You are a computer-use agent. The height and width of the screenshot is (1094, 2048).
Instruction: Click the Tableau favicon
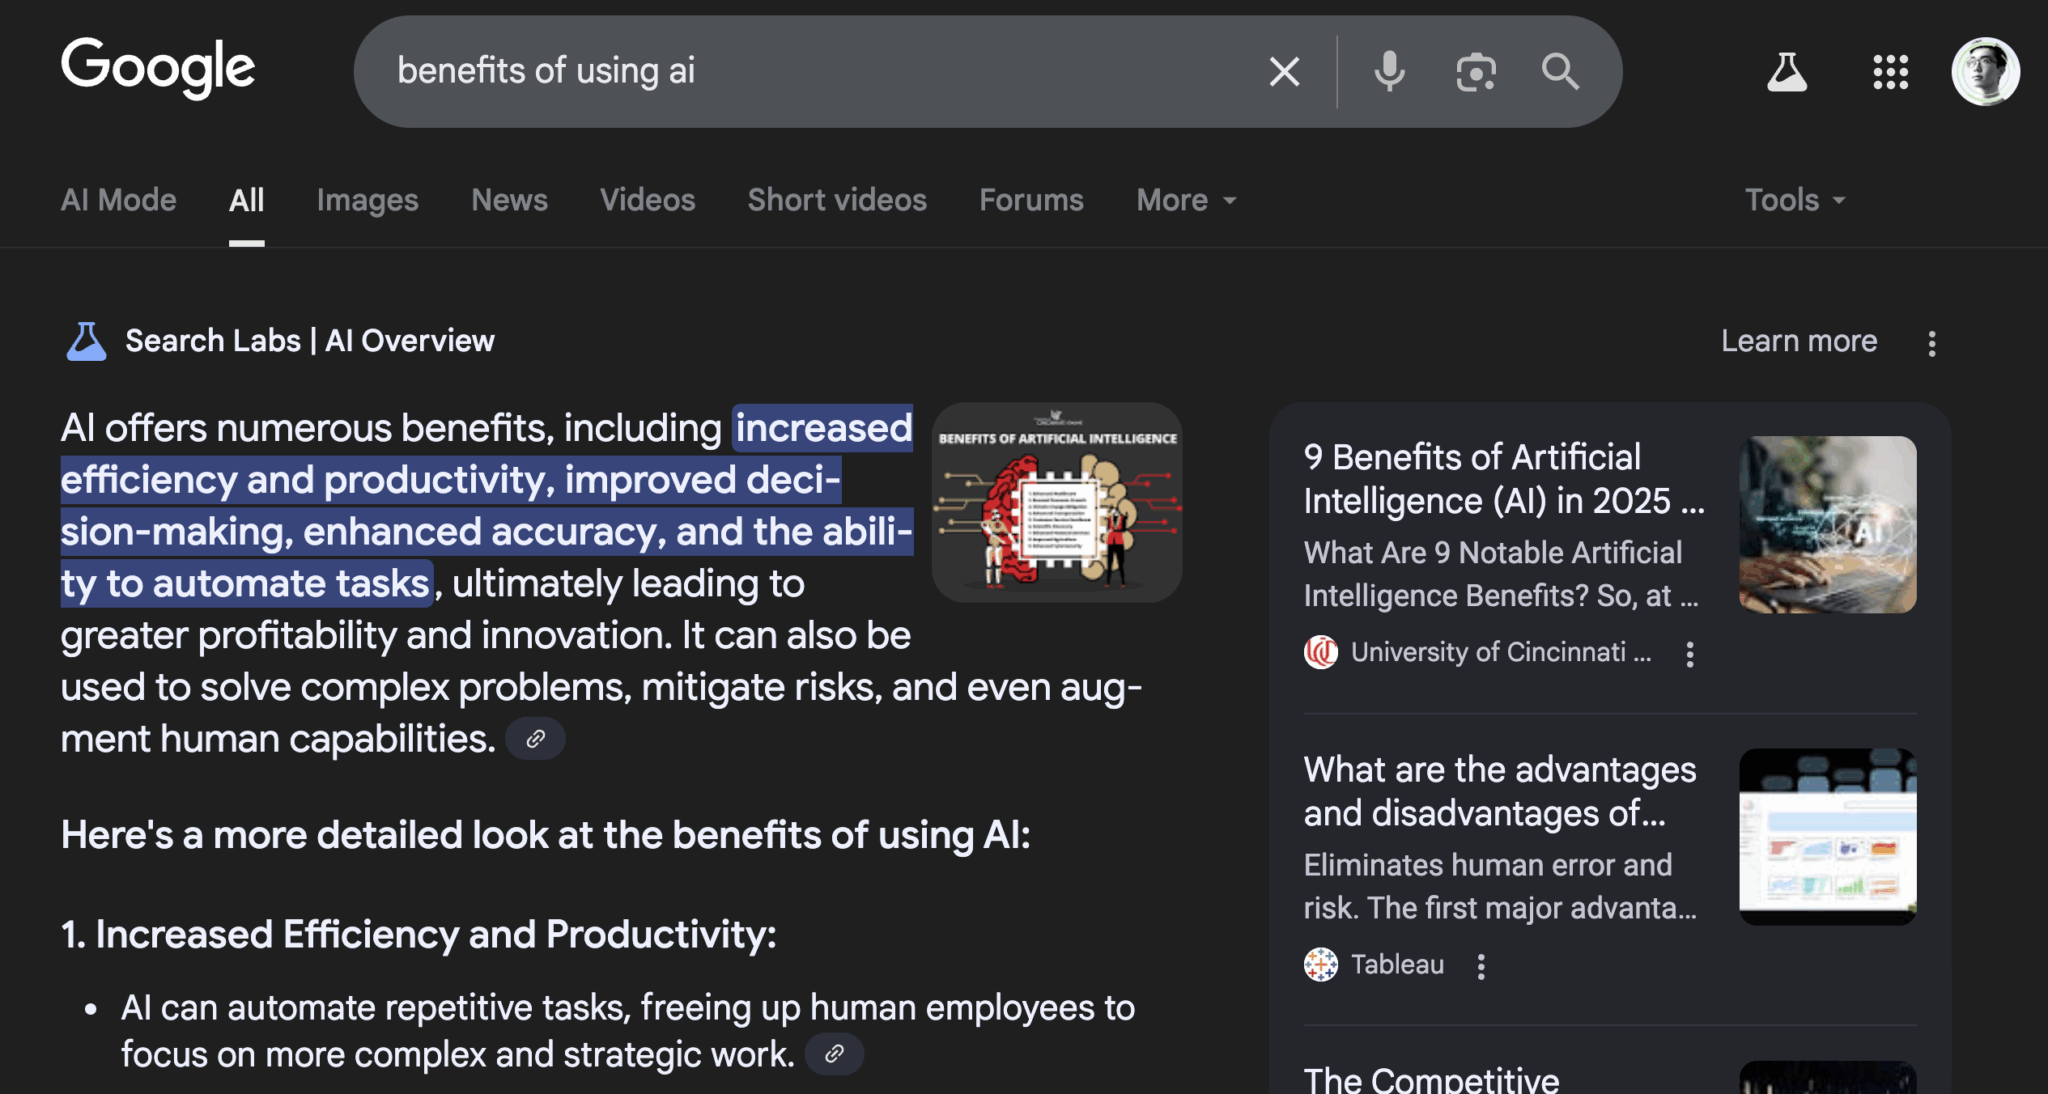pos(1320,964)
